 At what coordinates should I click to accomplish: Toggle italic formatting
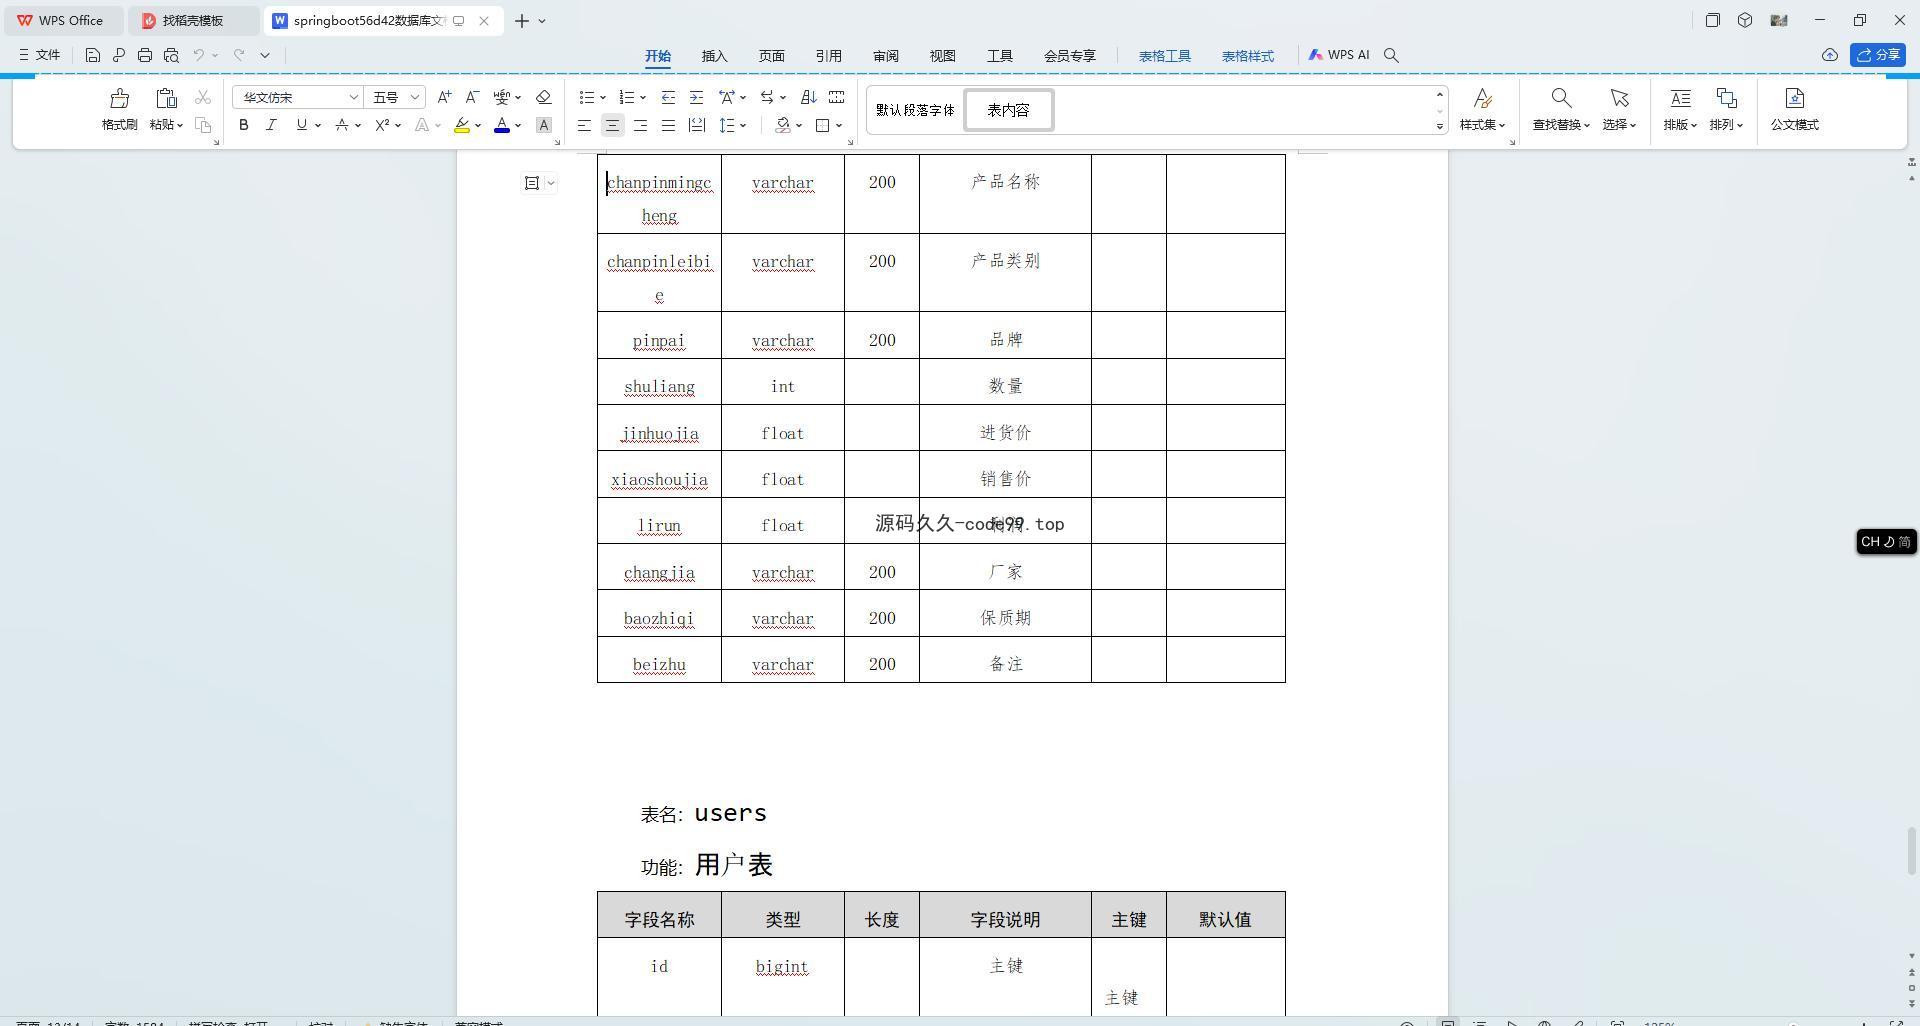271,125
